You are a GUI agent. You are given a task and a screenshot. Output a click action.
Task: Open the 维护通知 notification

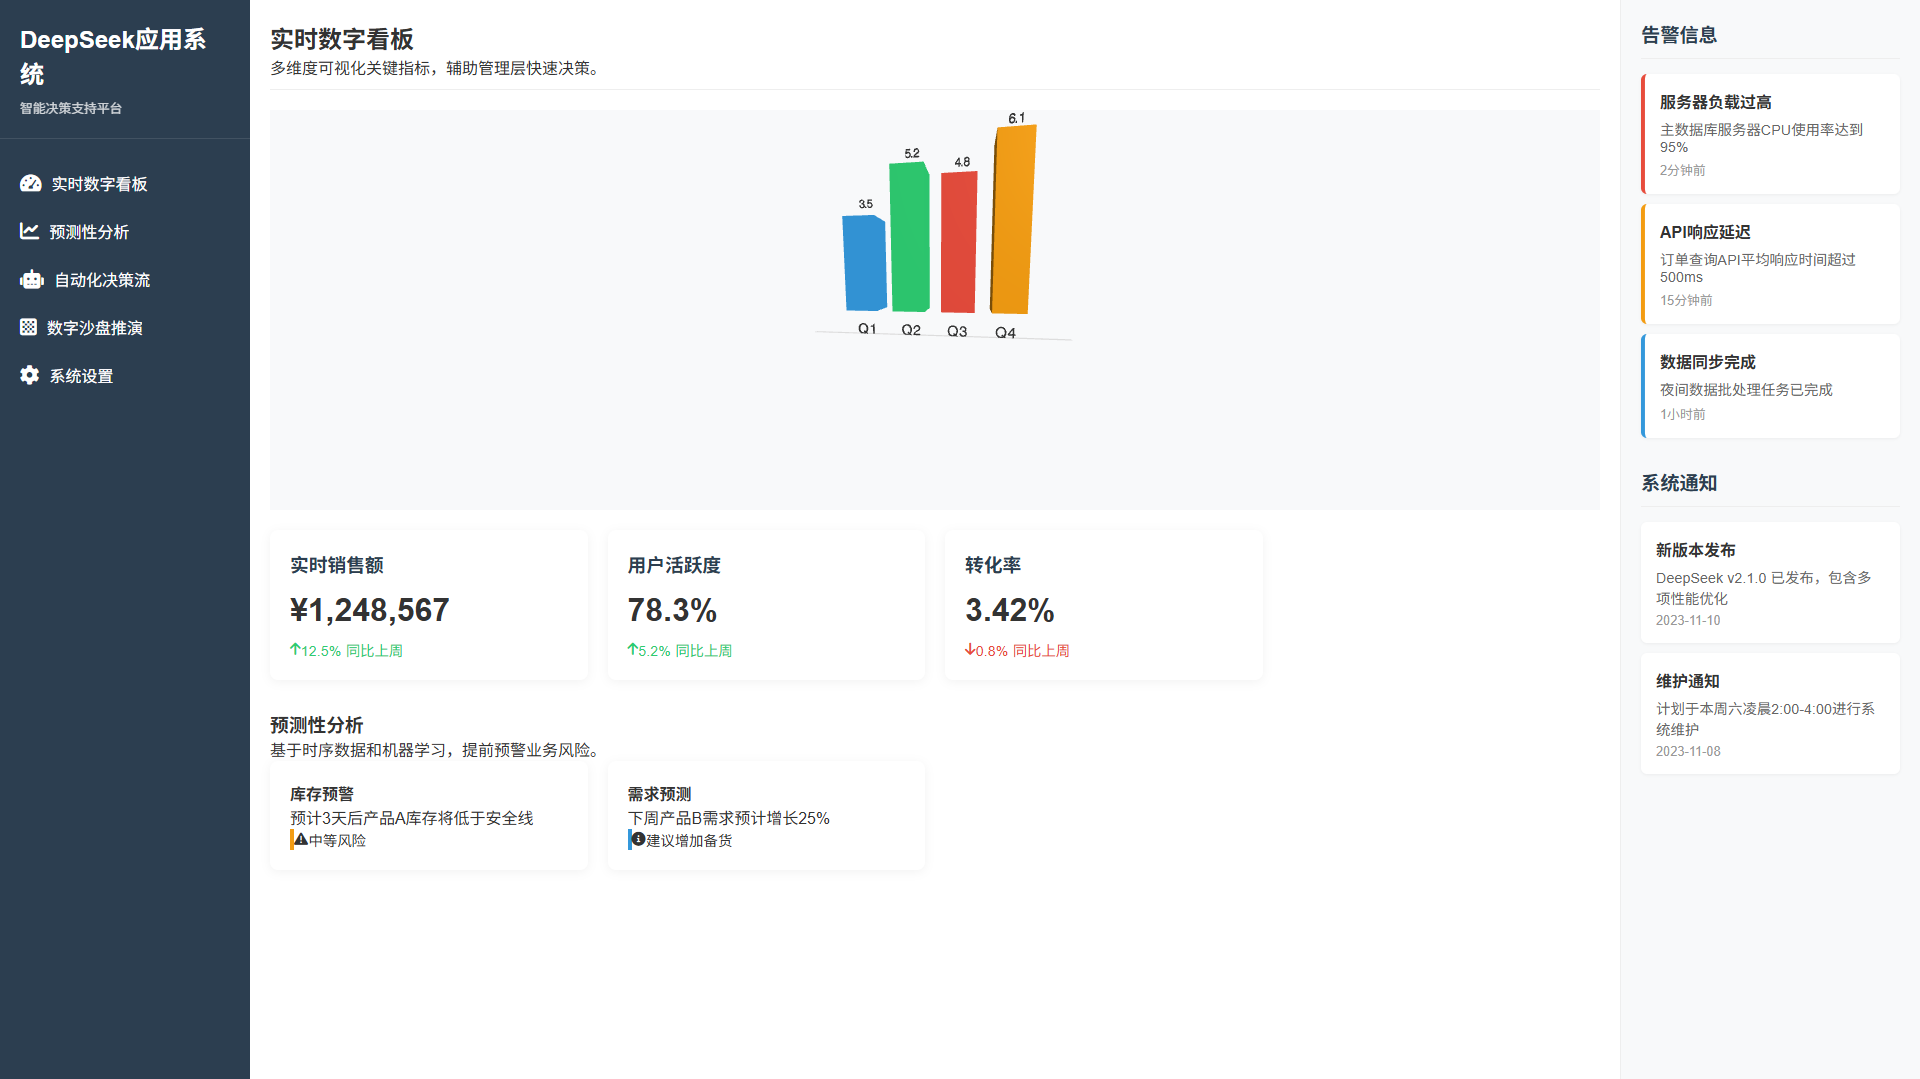pos(1770,713)
